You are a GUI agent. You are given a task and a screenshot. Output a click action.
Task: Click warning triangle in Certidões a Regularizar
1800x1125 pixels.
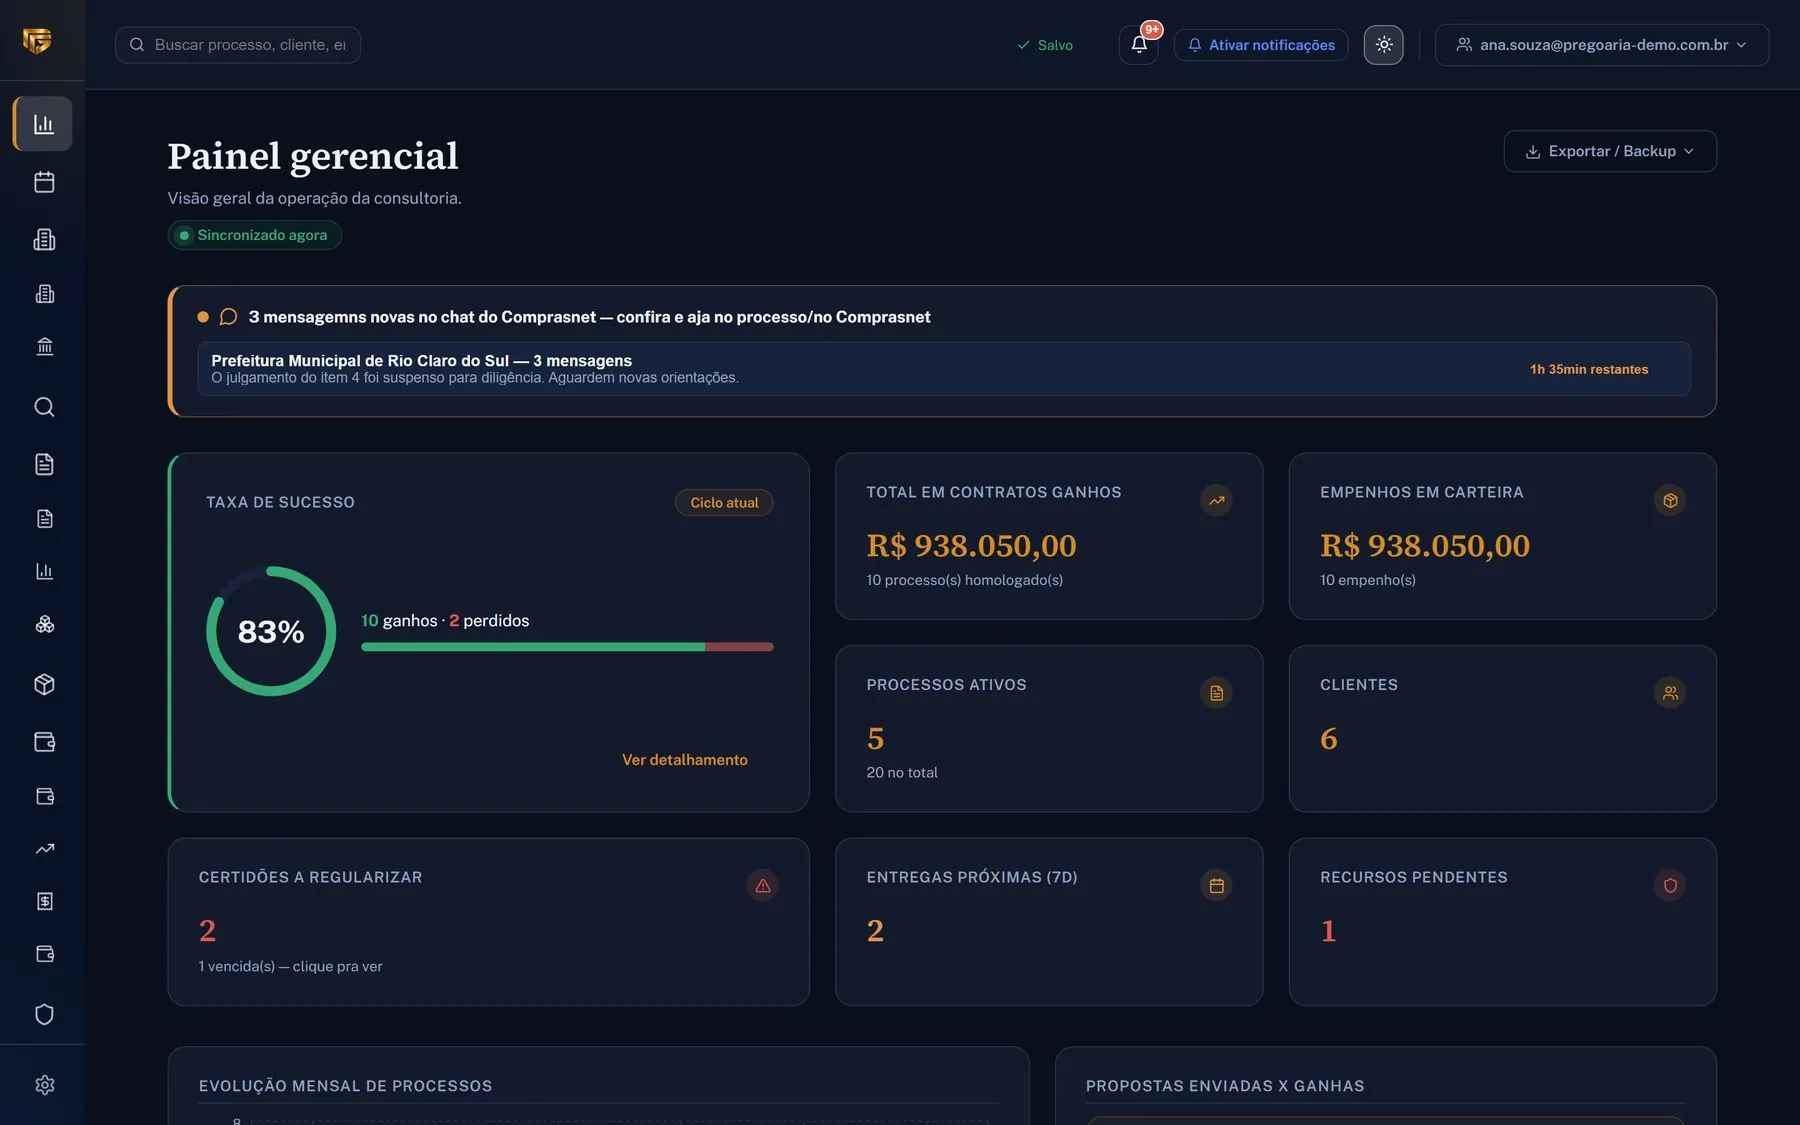pos(763,886)
